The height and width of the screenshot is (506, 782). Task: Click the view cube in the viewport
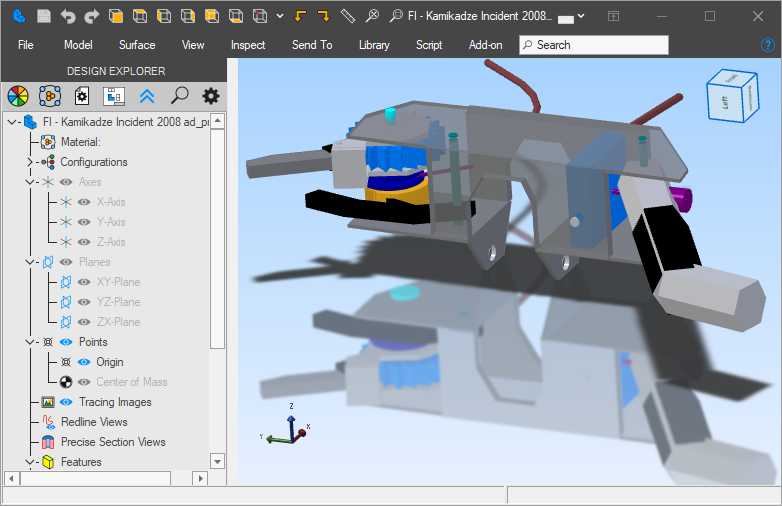point(732,95)
